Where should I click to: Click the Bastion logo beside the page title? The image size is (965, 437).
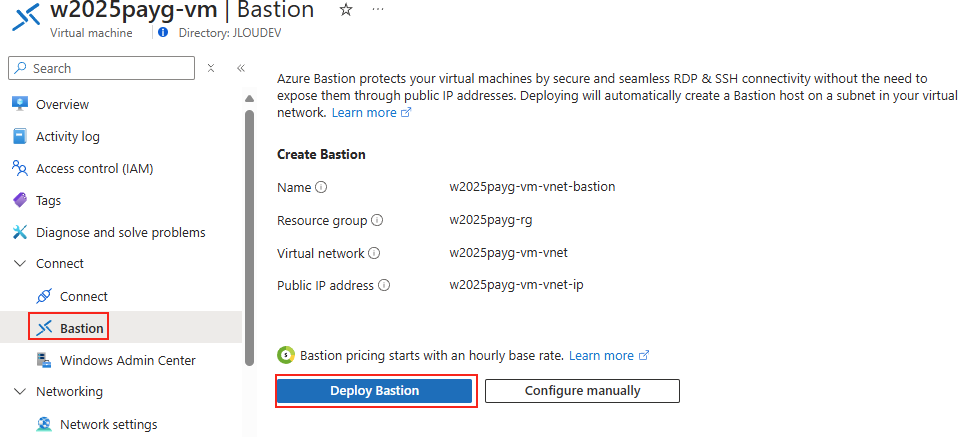(x=27, y=17)
